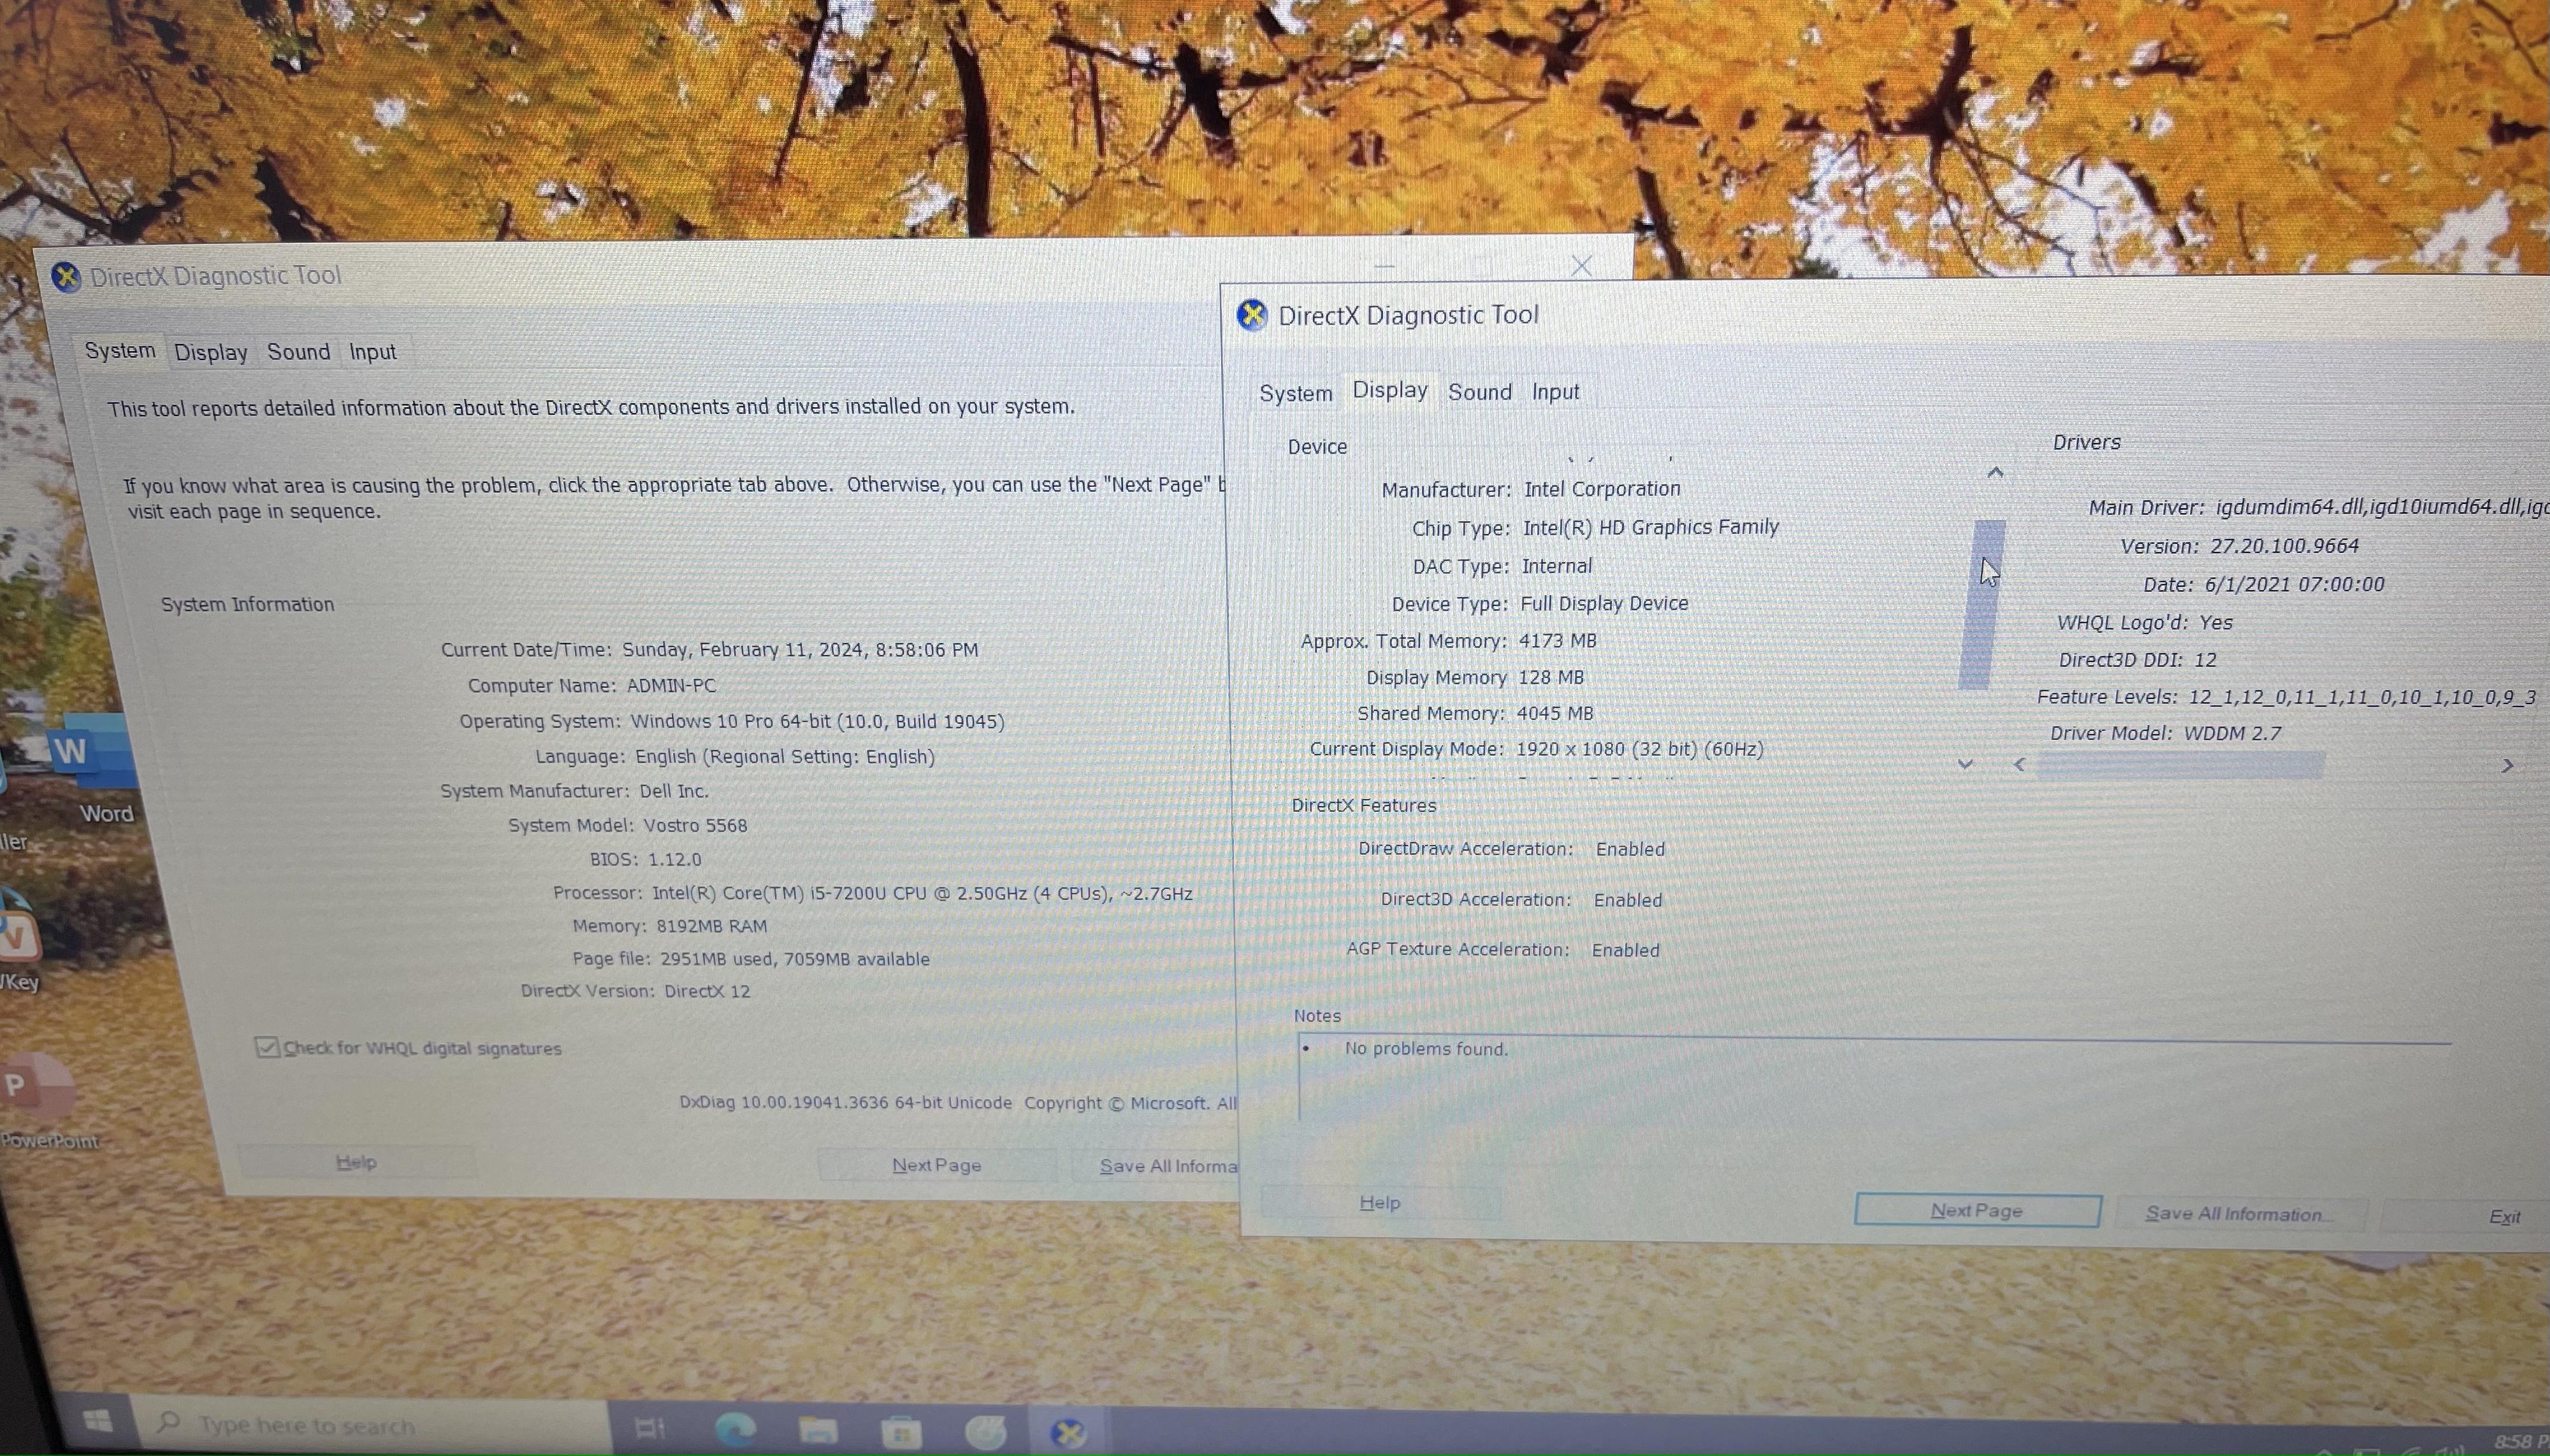The width and height of the screenshot is (2550, 1456).
Task: Switch to the Input tab in the back window
Action: (x=372, y=352)
